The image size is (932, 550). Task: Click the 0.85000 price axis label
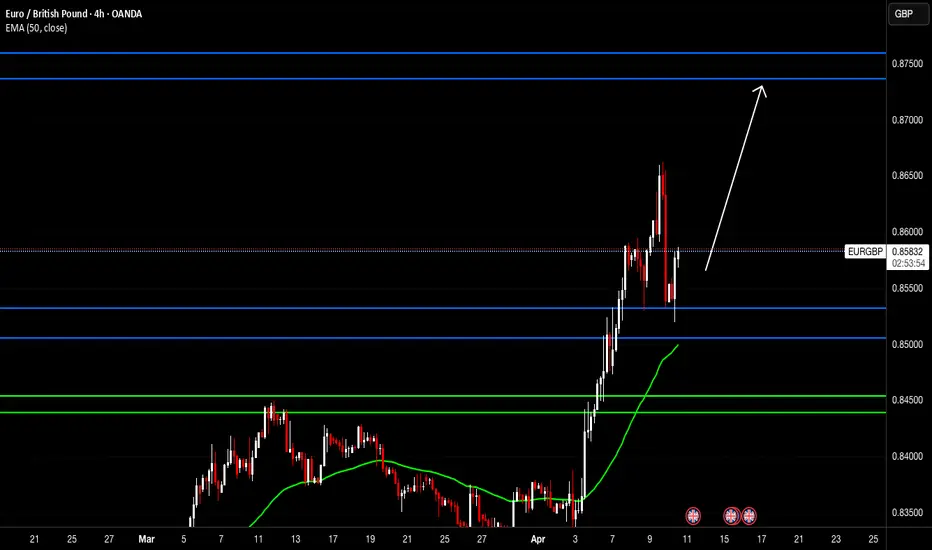point(907,344)
